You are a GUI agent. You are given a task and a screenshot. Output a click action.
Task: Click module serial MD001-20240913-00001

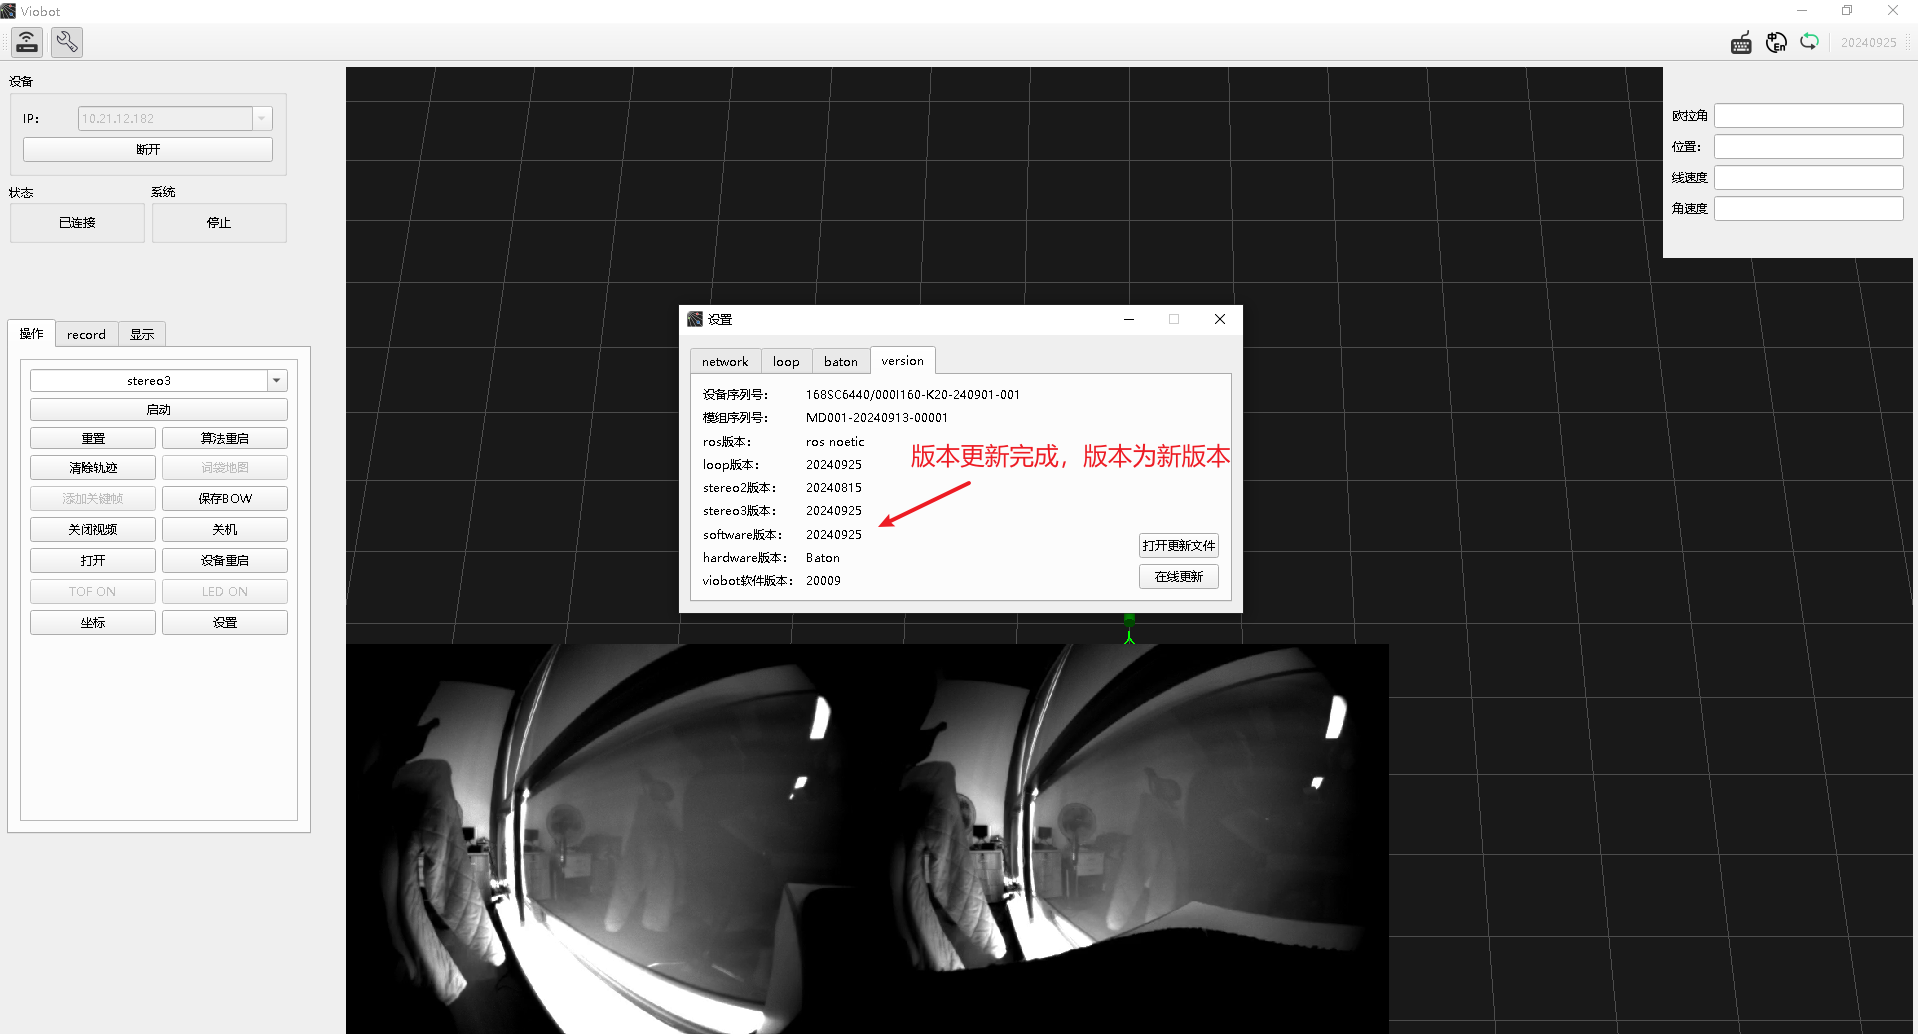point(877,418)
